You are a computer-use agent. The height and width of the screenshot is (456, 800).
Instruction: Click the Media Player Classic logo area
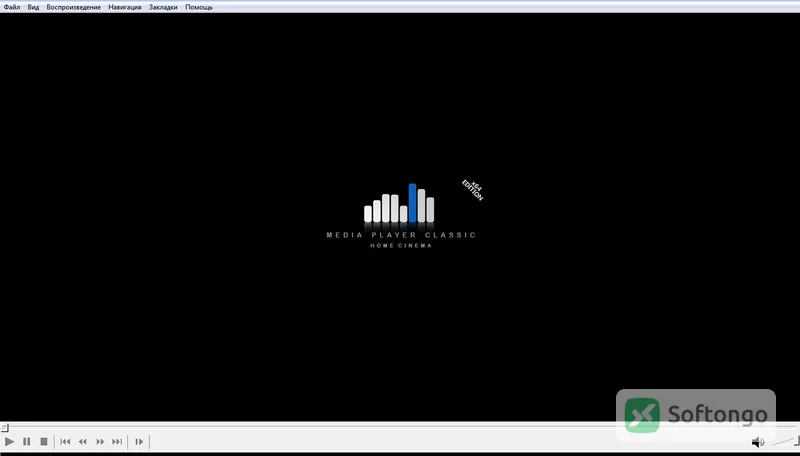[402, 216]
